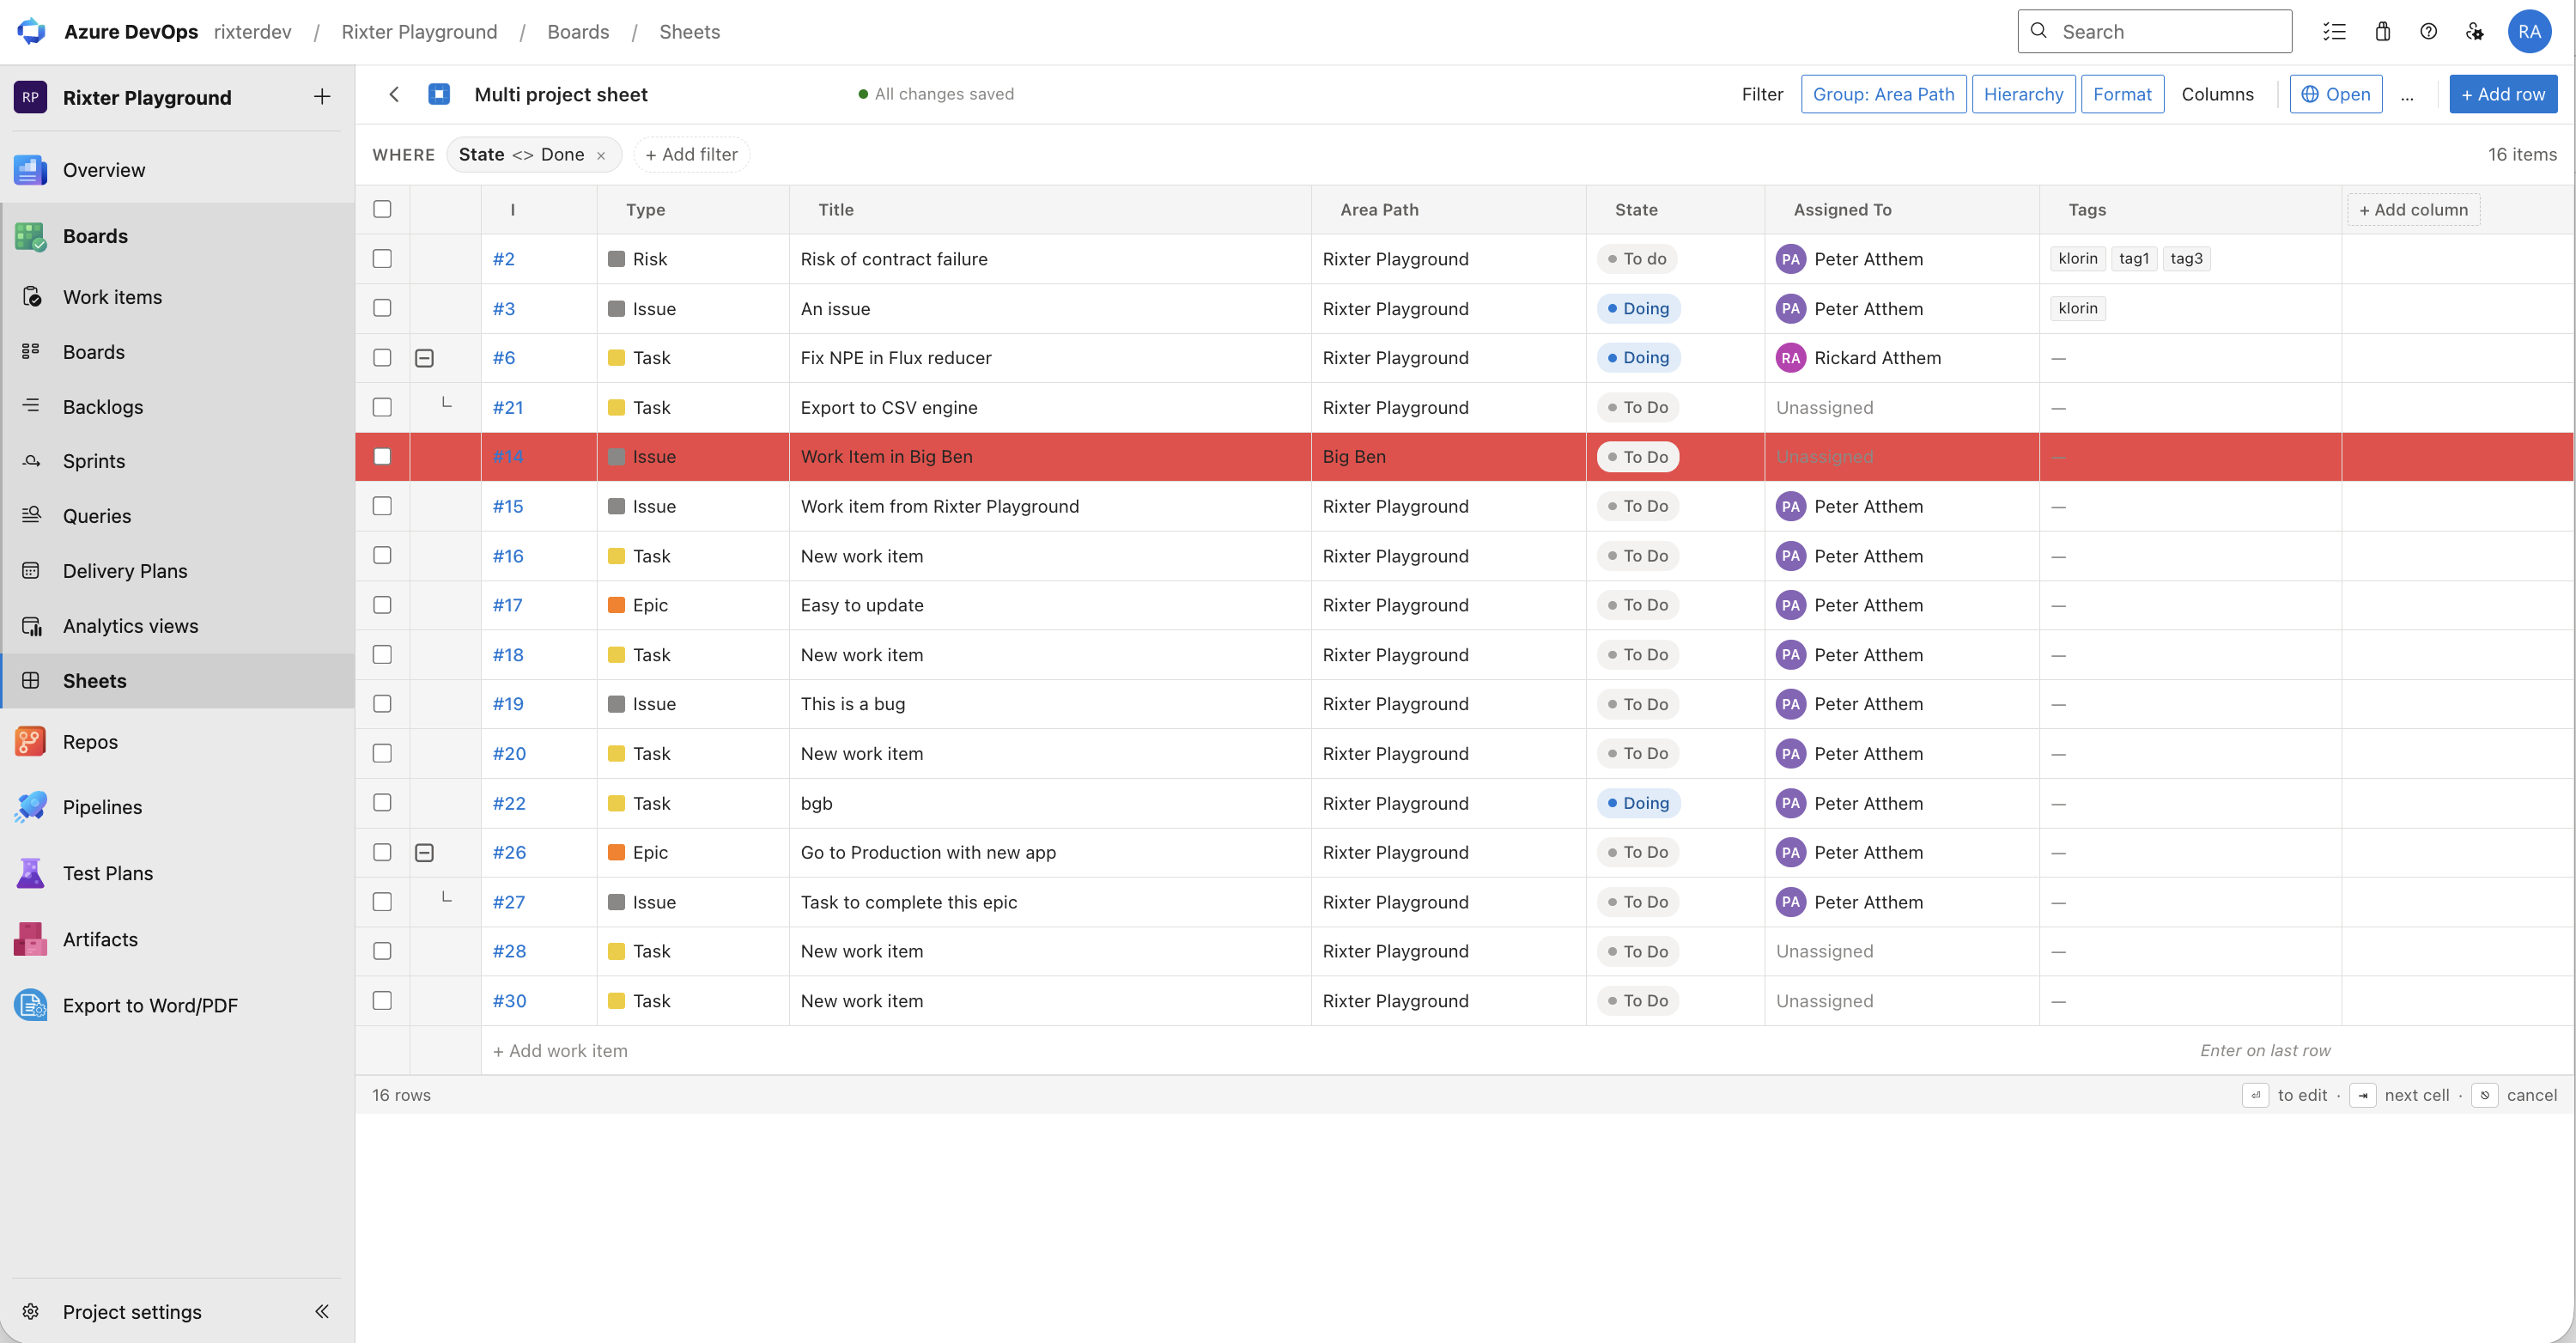This screenshot has width=2576, height=1343.
Task: Collapse children of Epic #26
Action: click(424, 852)
